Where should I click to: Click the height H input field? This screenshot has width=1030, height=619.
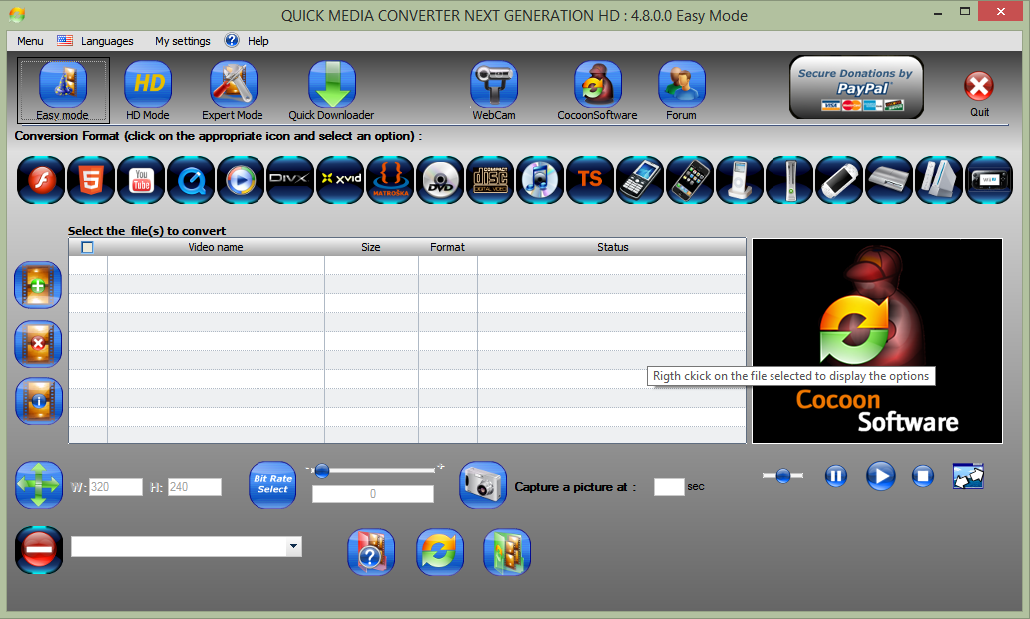click(x=194, y=487)
